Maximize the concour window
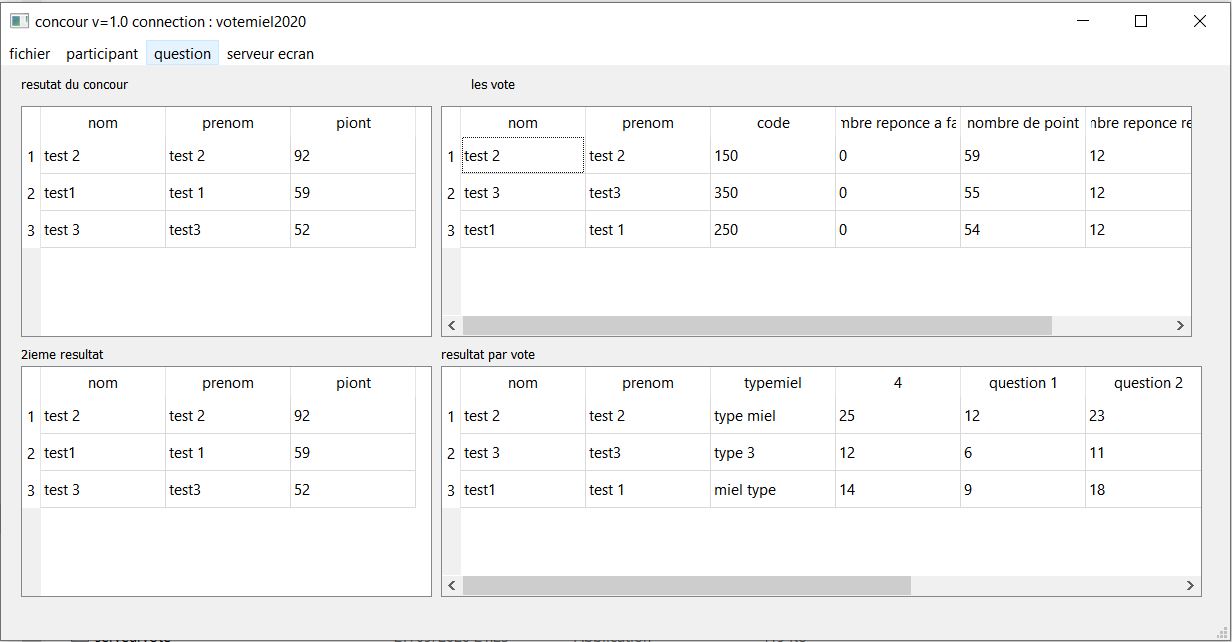The height and width of the screenshot is (642, 1232). pyautogui.click(x=1141, y=21)
